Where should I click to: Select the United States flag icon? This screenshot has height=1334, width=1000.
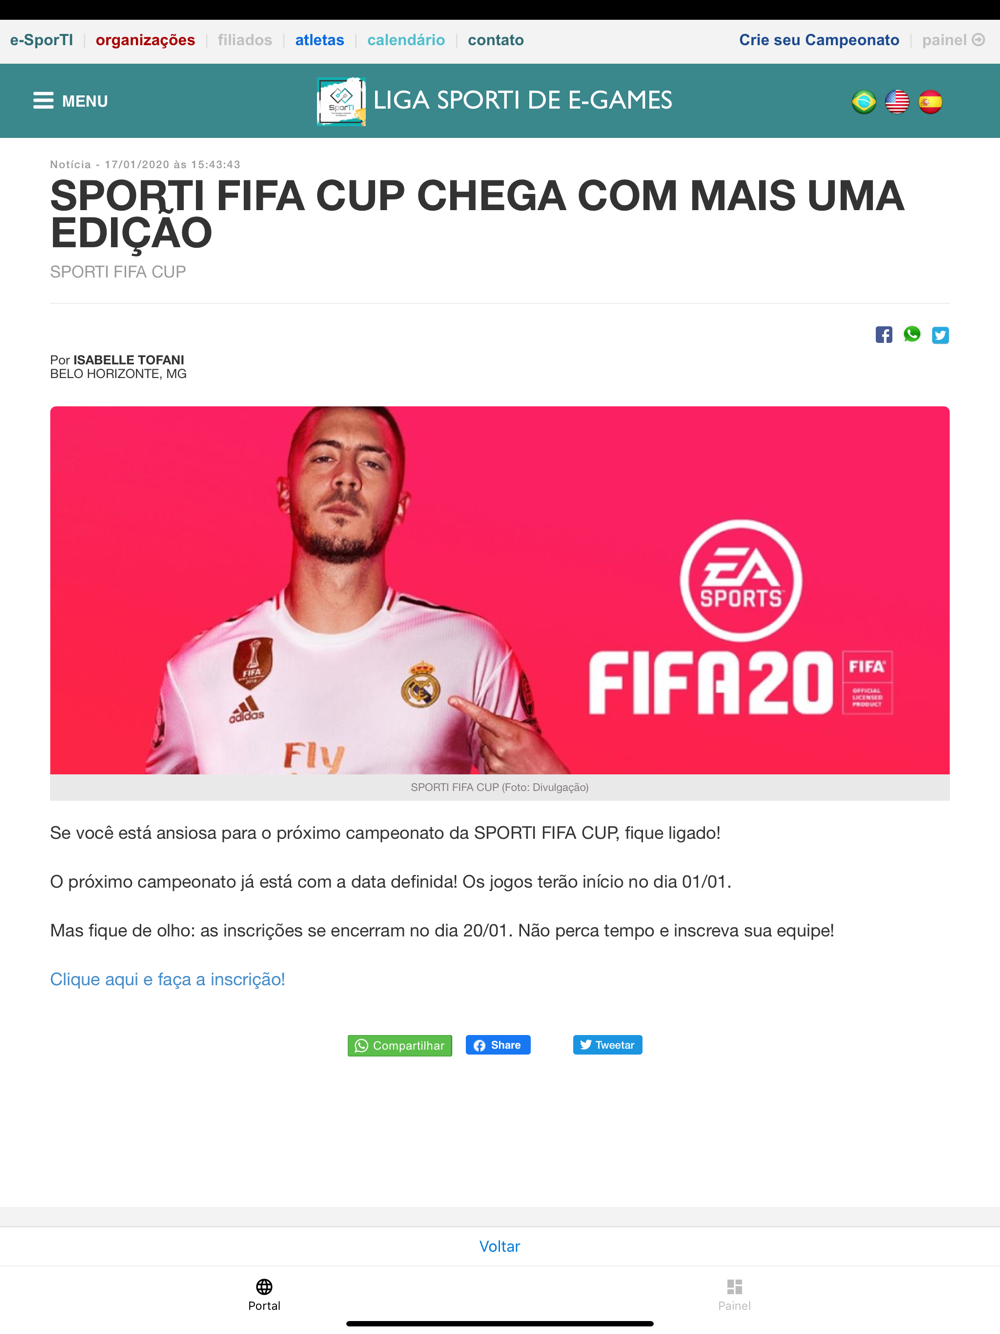pyautogui.click(x=897, y=102)
